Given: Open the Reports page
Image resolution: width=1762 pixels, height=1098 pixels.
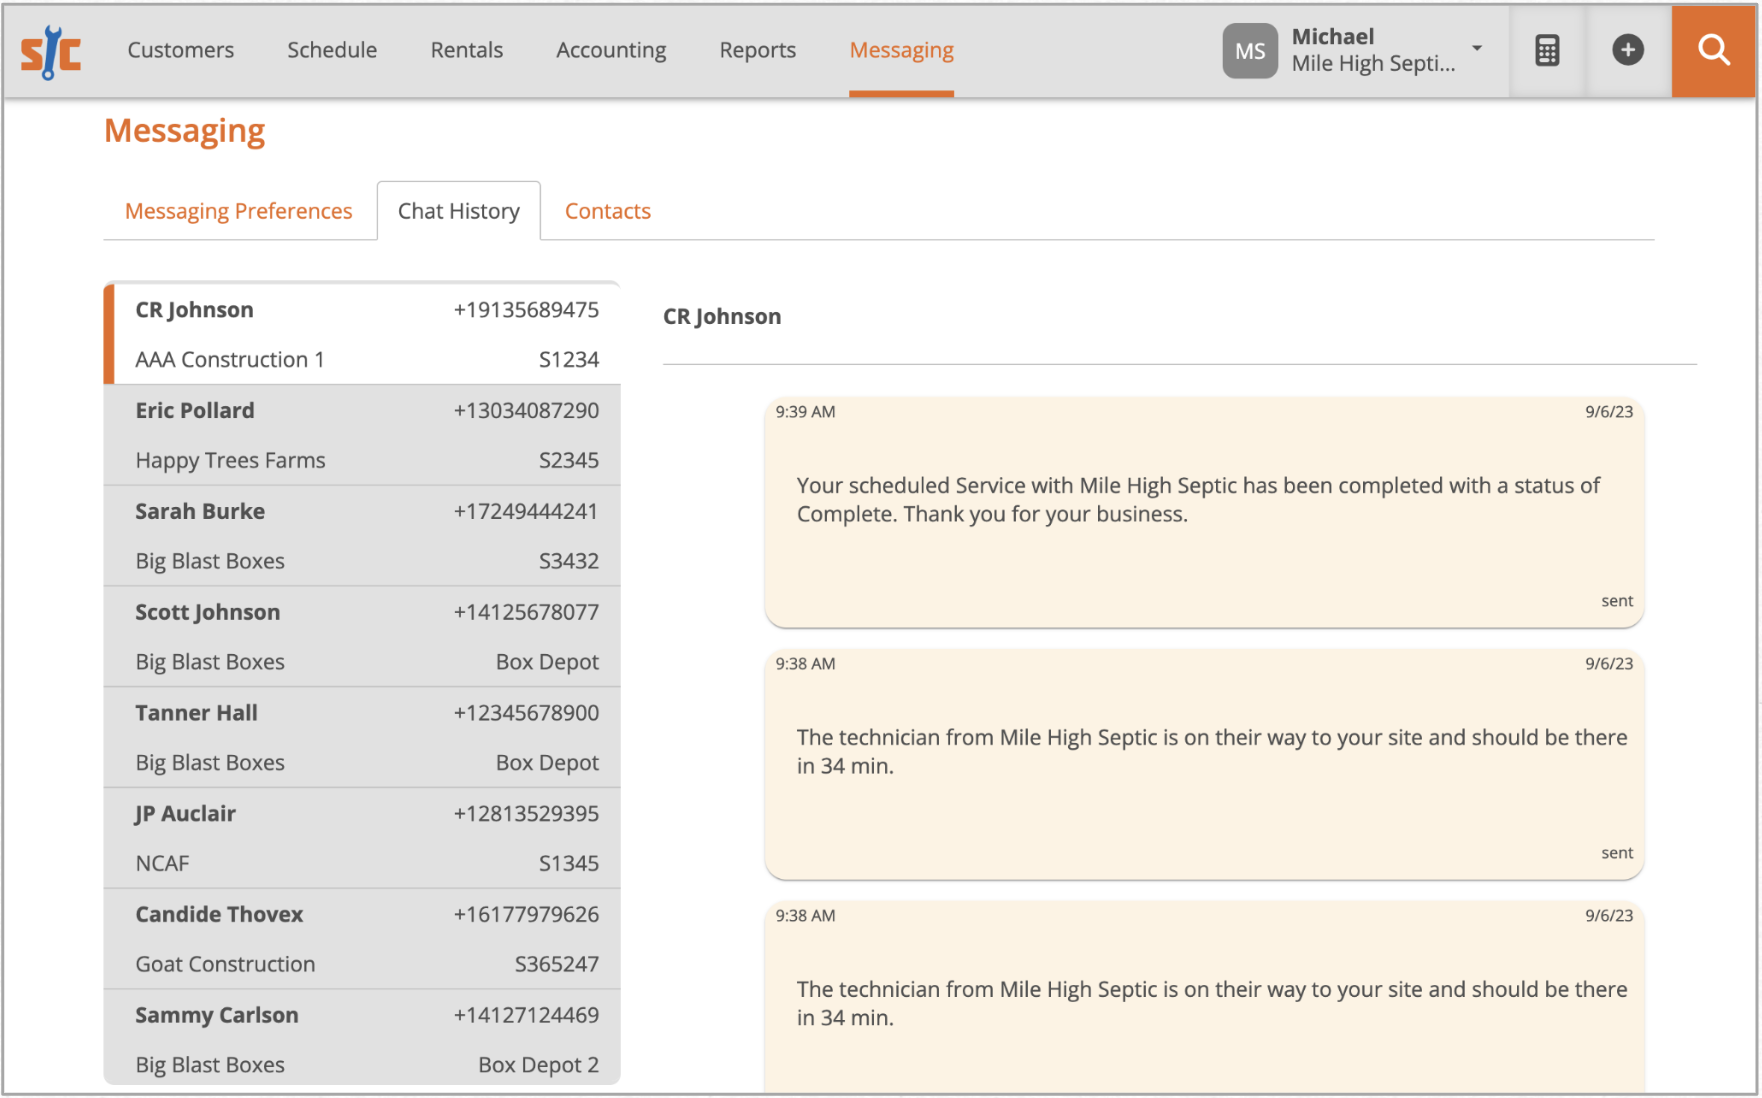Looking at the screenshot, I should [757, 49].
